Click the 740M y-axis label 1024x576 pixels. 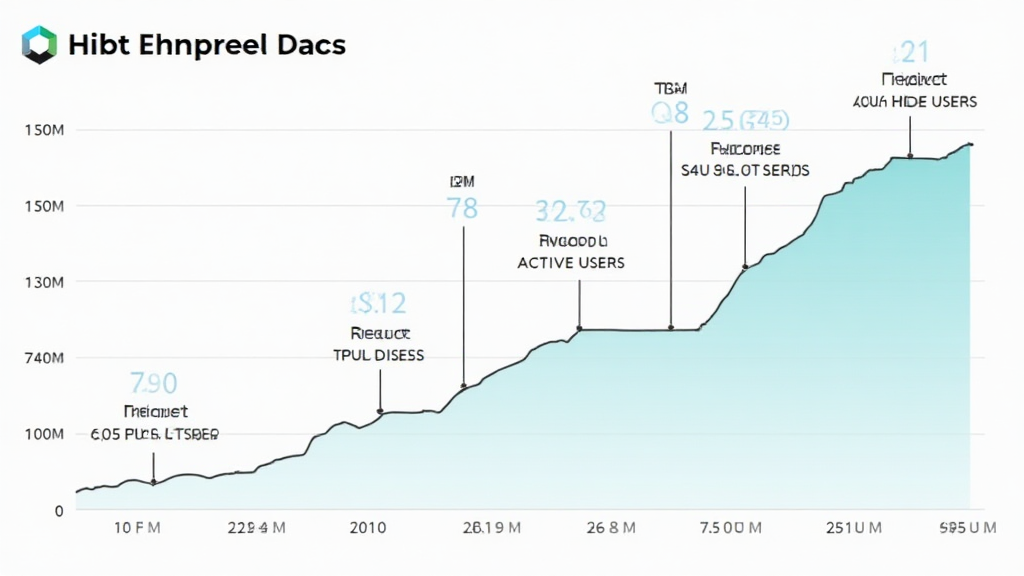coord(45,358)
